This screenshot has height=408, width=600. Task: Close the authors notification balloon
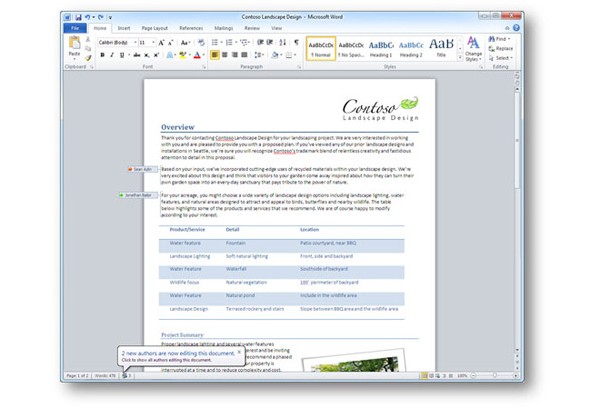coord(239,352)
